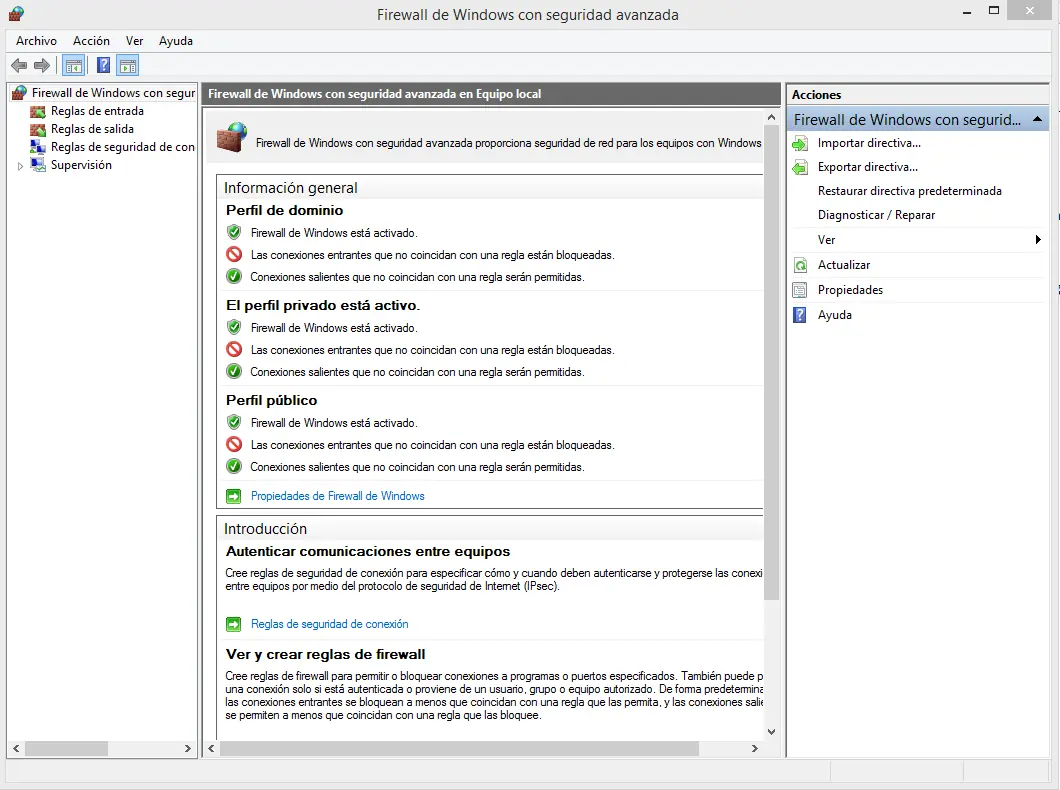Open the Ver menu in menu bar
This screenshot has height=790, width=1060.
click(135, 41)
